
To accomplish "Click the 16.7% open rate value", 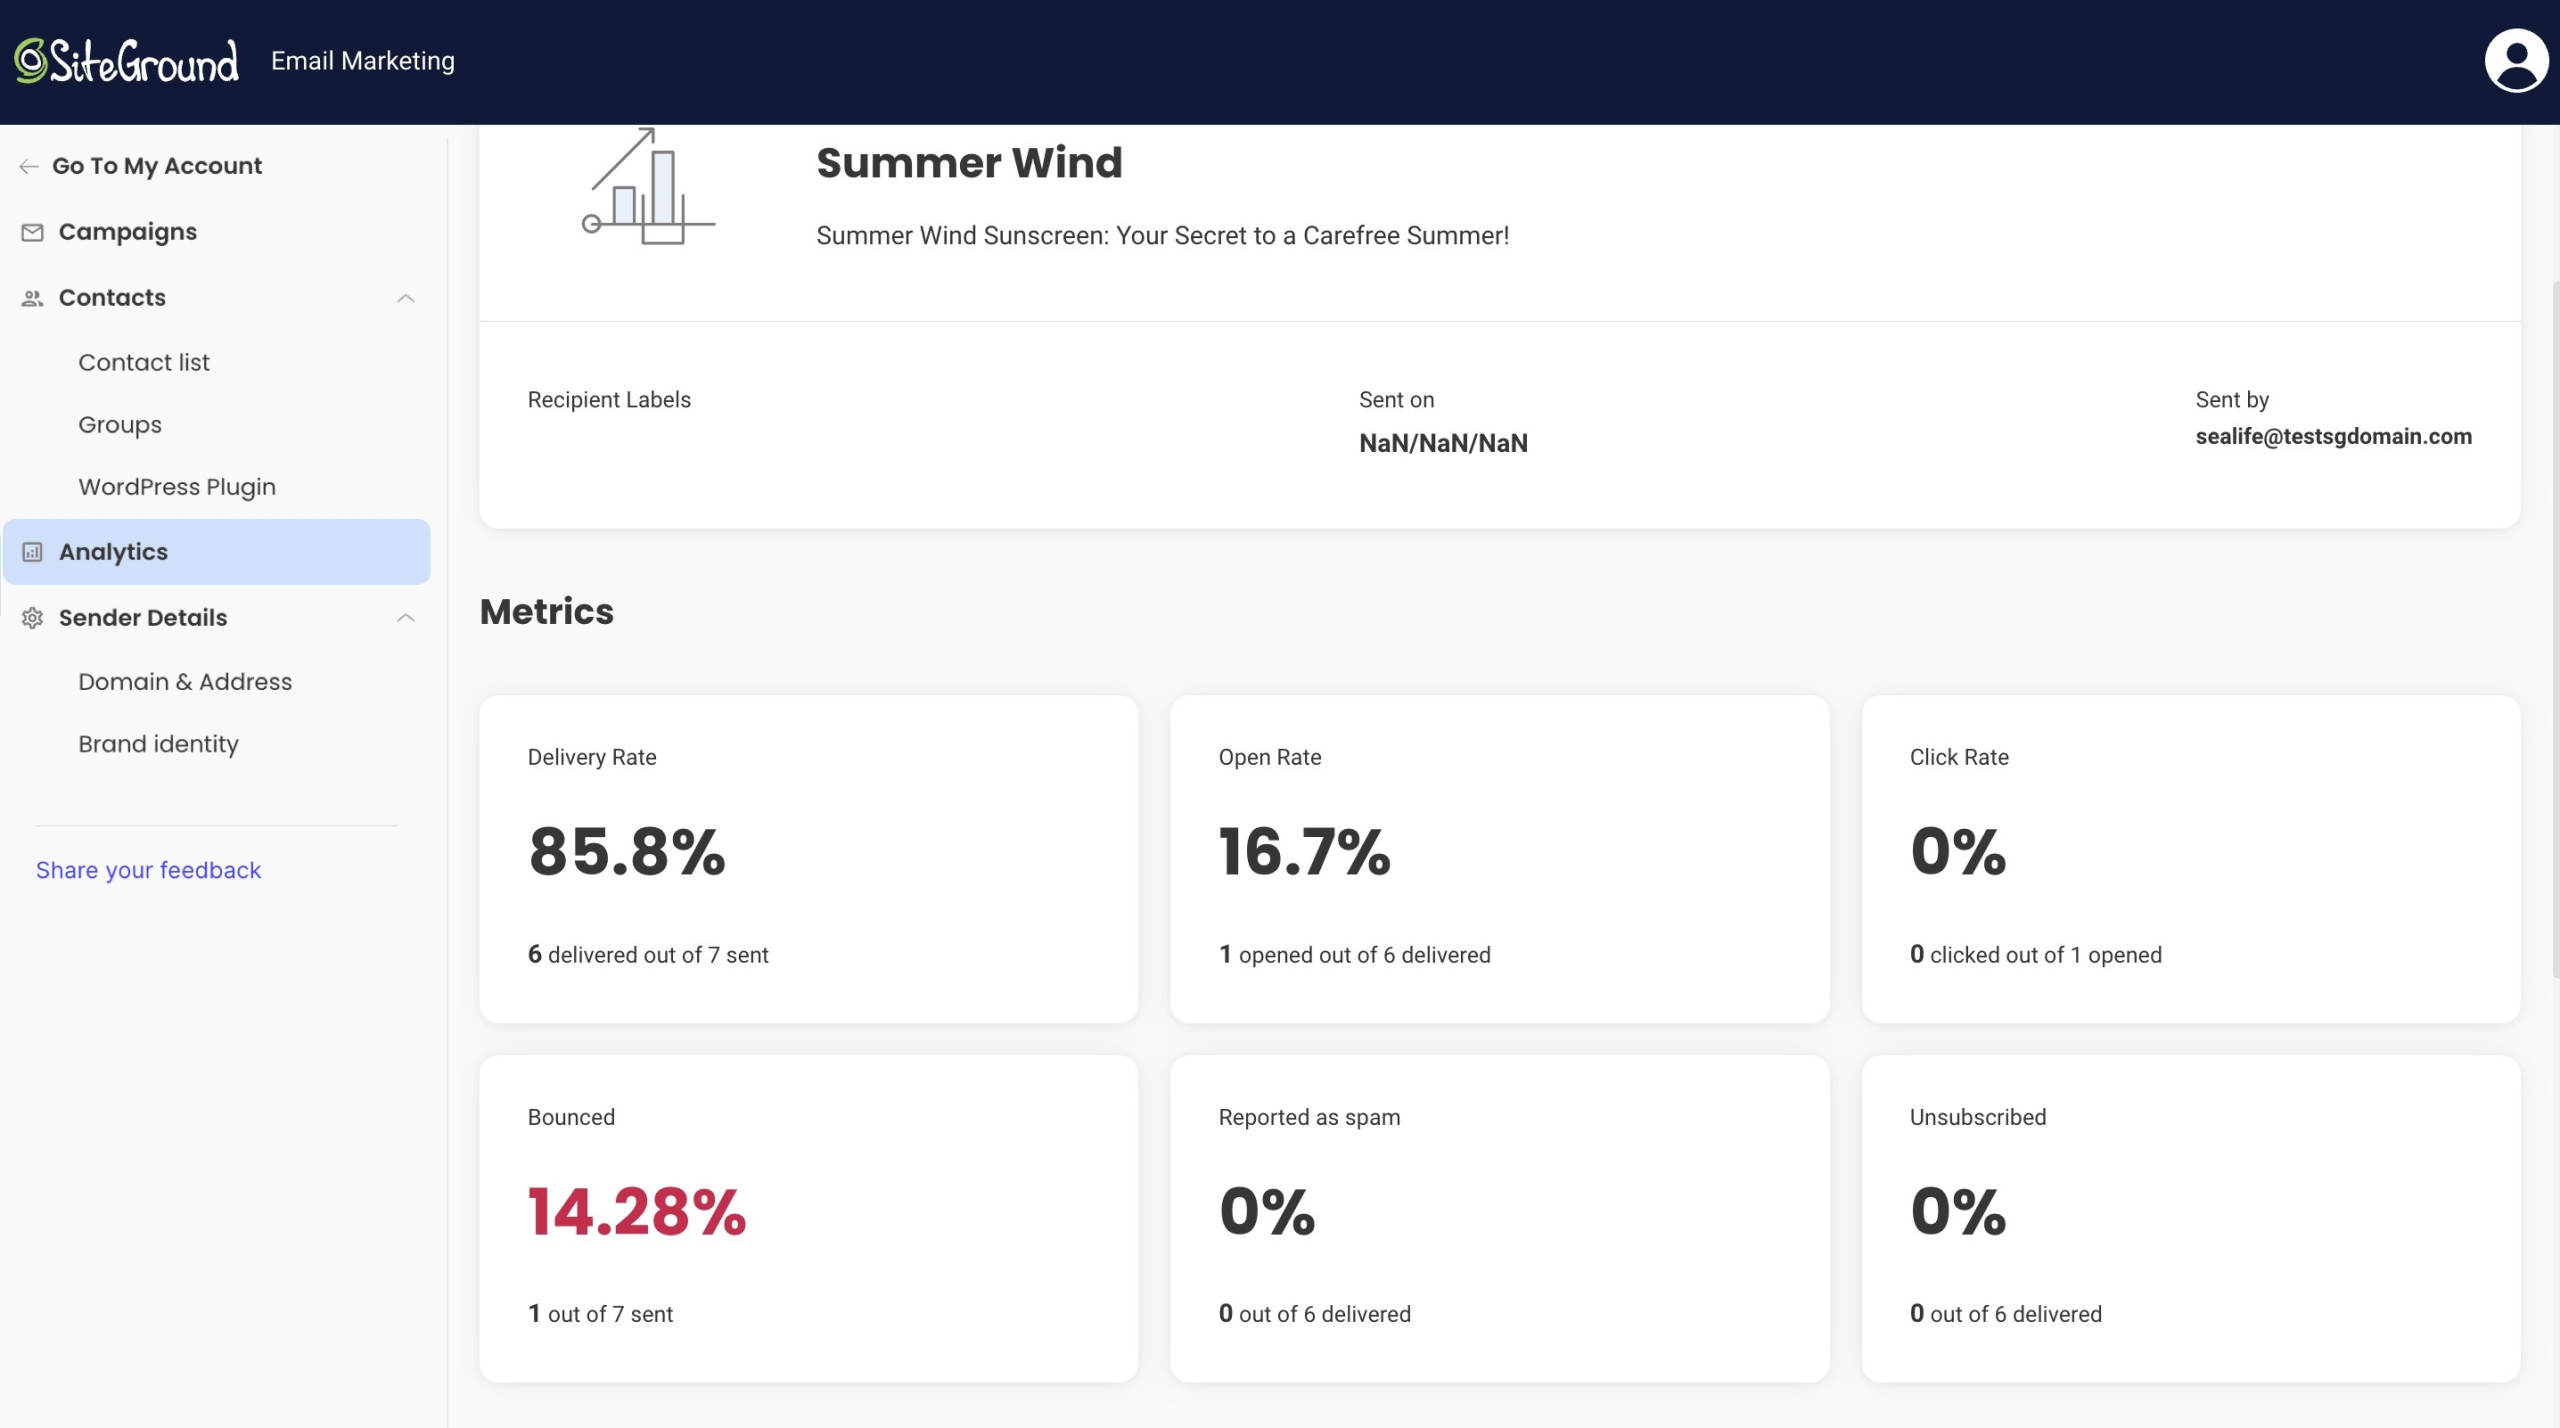I will pyautogui.click(x=1304, y=852).
